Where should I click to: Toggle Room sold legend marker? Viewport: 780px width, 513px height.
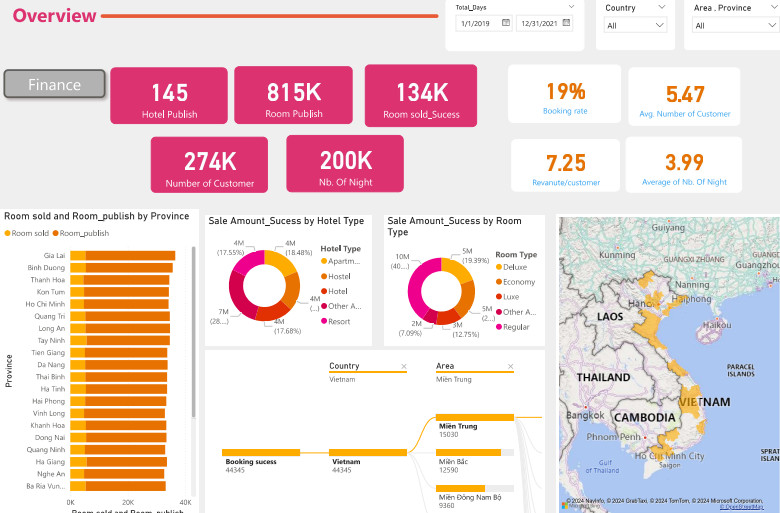7,233
